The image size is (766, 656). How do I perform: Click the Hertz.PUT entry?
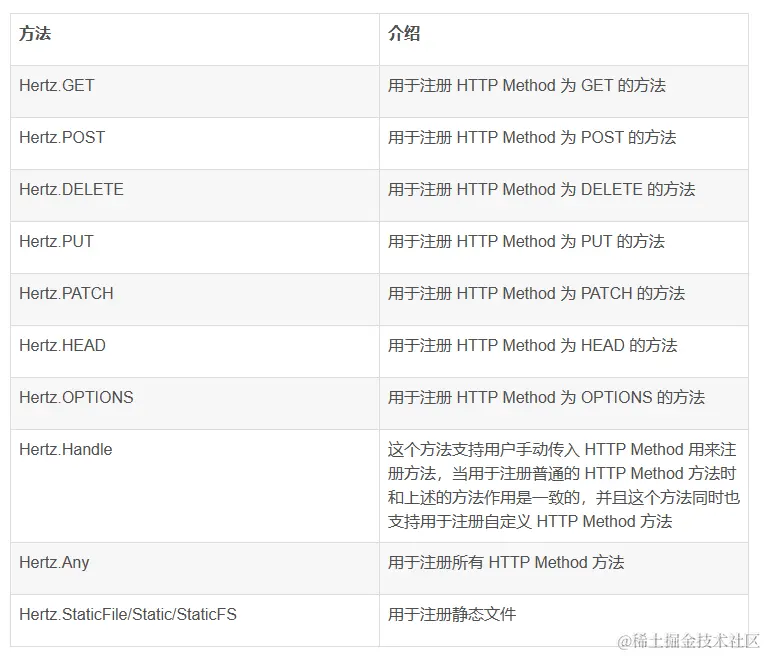[x=56, y=242]
